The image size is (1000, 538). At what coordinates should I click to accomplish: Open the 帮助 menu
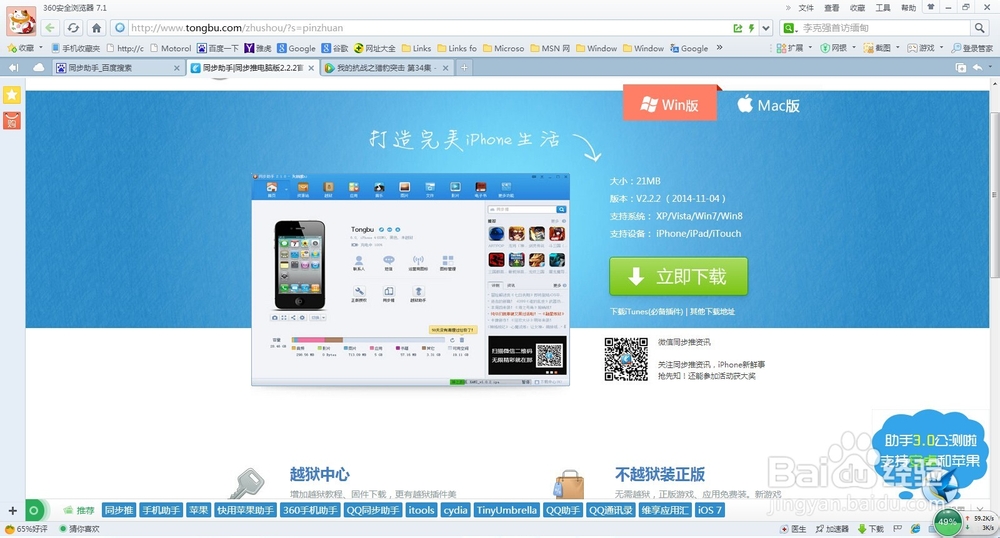click(908, 8)
